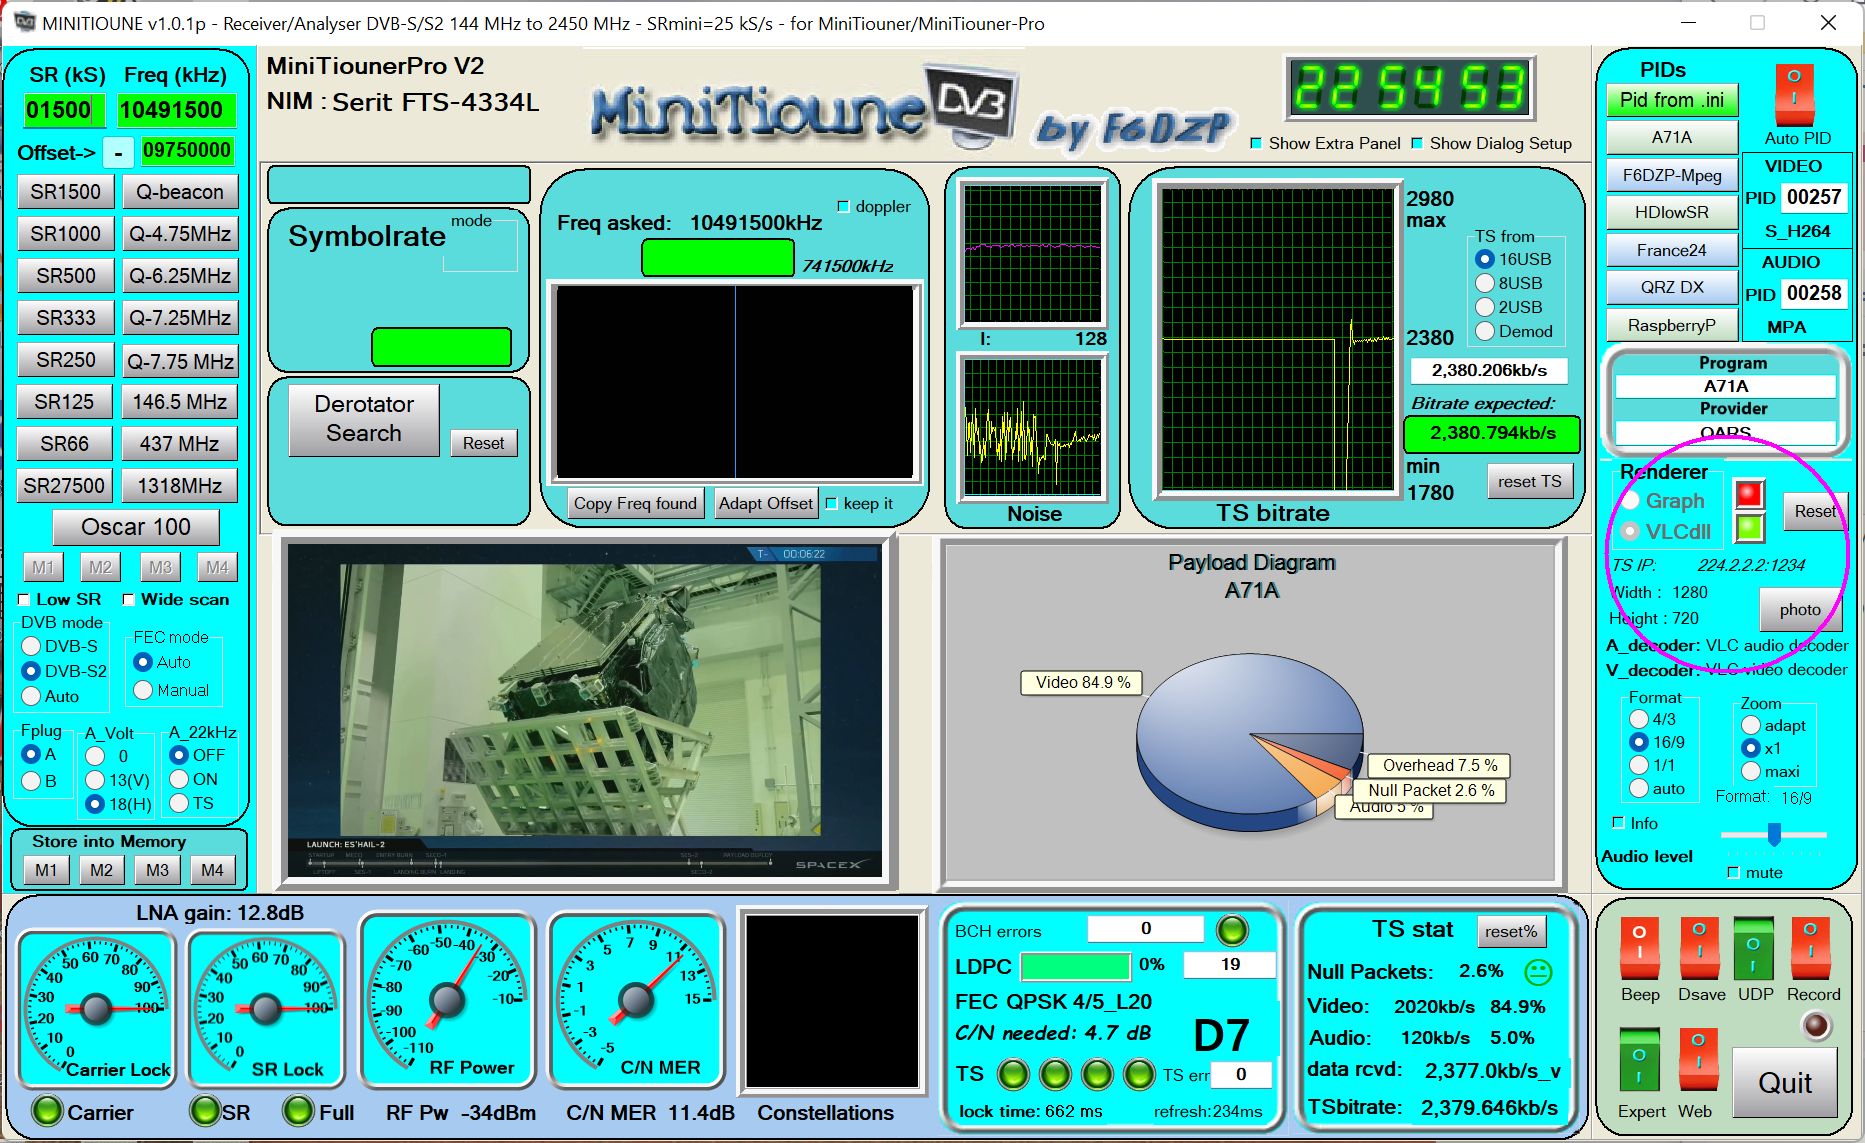Image resolution: width=1865 pixels, height=1143 pixels.
Task: Click the red renderer stop square
Action: click(x=1749, y=494)
